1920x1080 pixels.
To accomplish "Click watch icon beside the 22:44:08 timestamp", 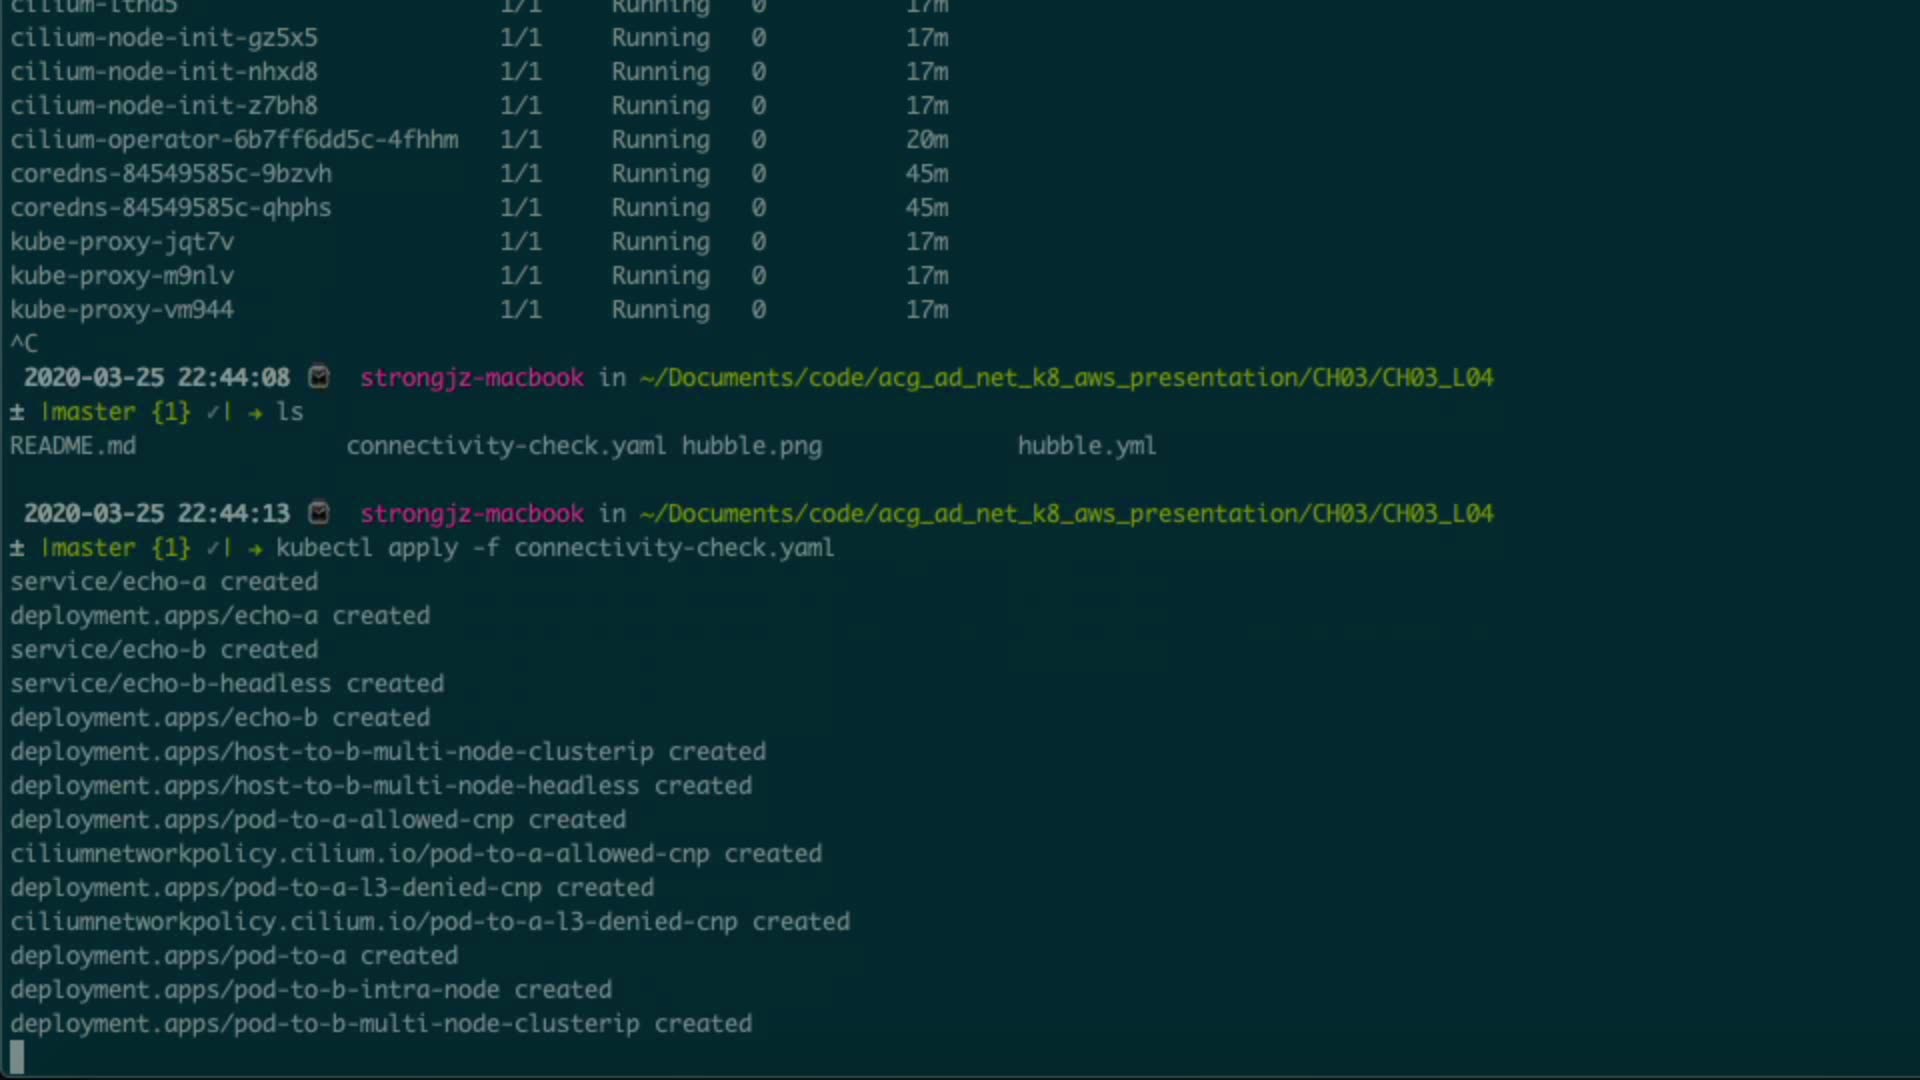I will point(319,377).
